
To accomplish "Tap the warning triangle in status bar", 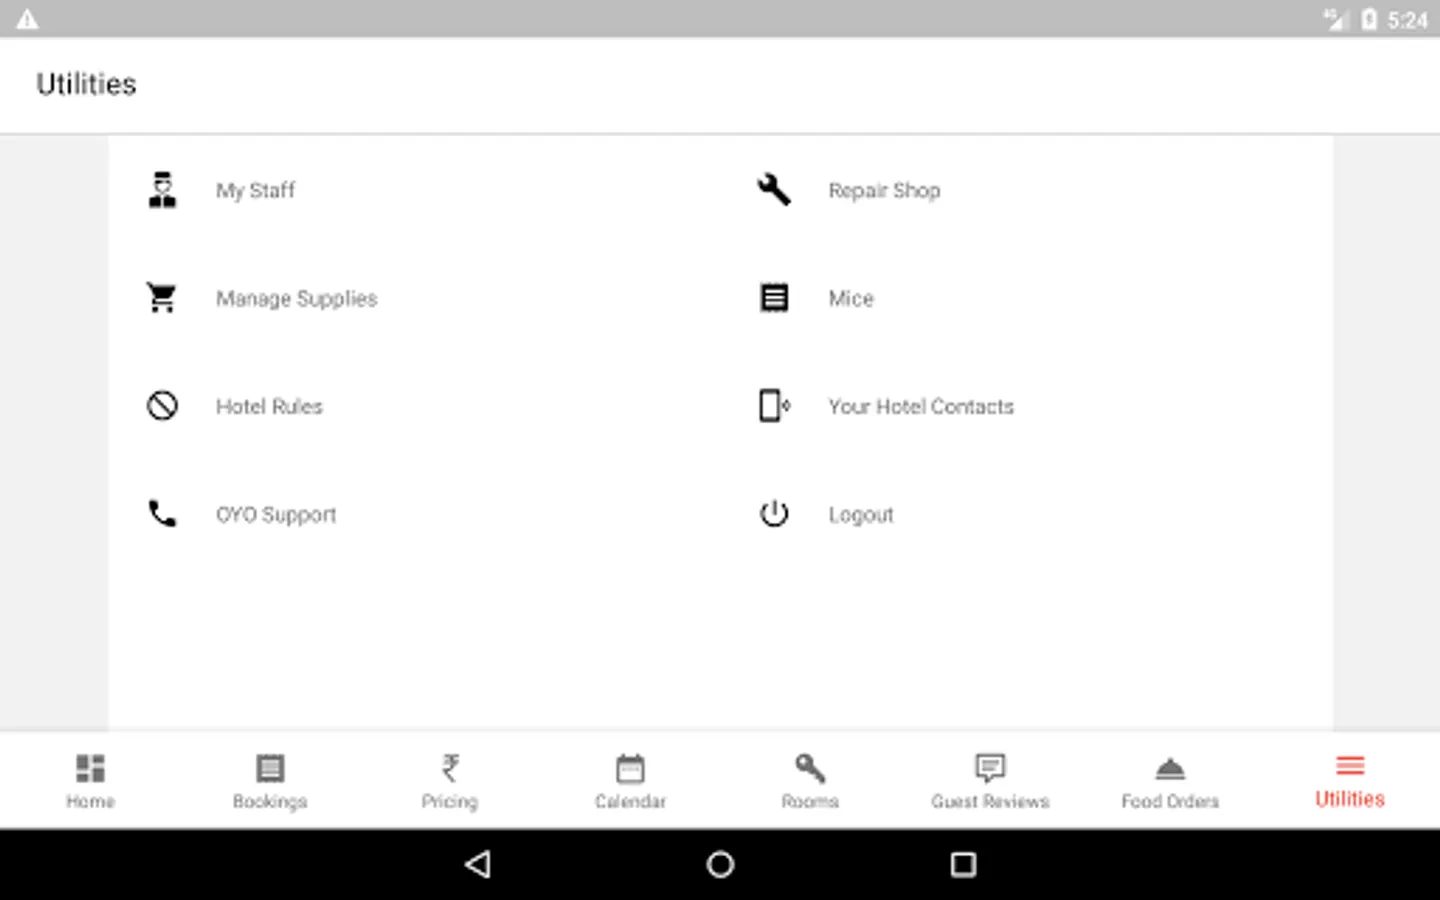I will click(x=27, y=19).
